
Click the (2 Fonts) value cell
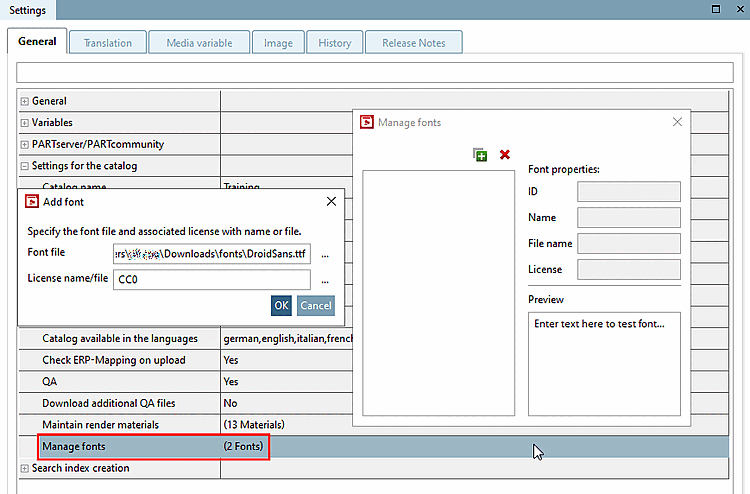coord(243,446)
